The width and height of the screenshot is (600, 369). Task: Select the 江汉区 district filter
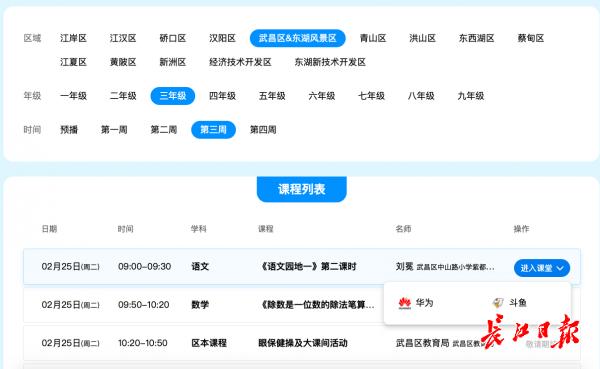click(123, 38)
